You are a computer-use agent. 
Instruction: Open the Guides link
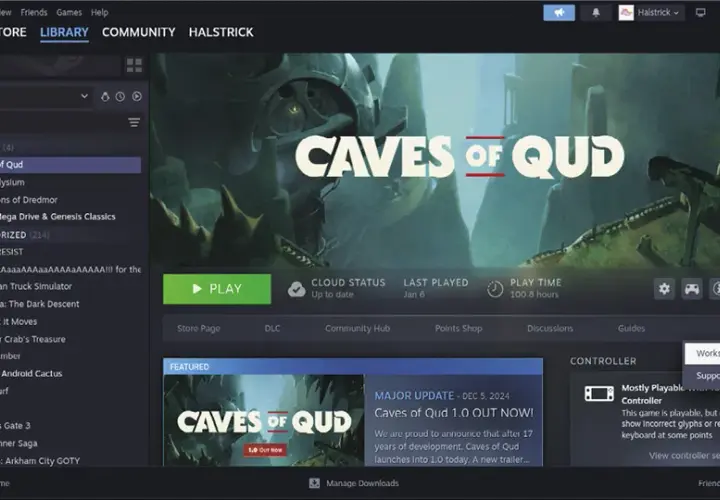tap(631, 328)
